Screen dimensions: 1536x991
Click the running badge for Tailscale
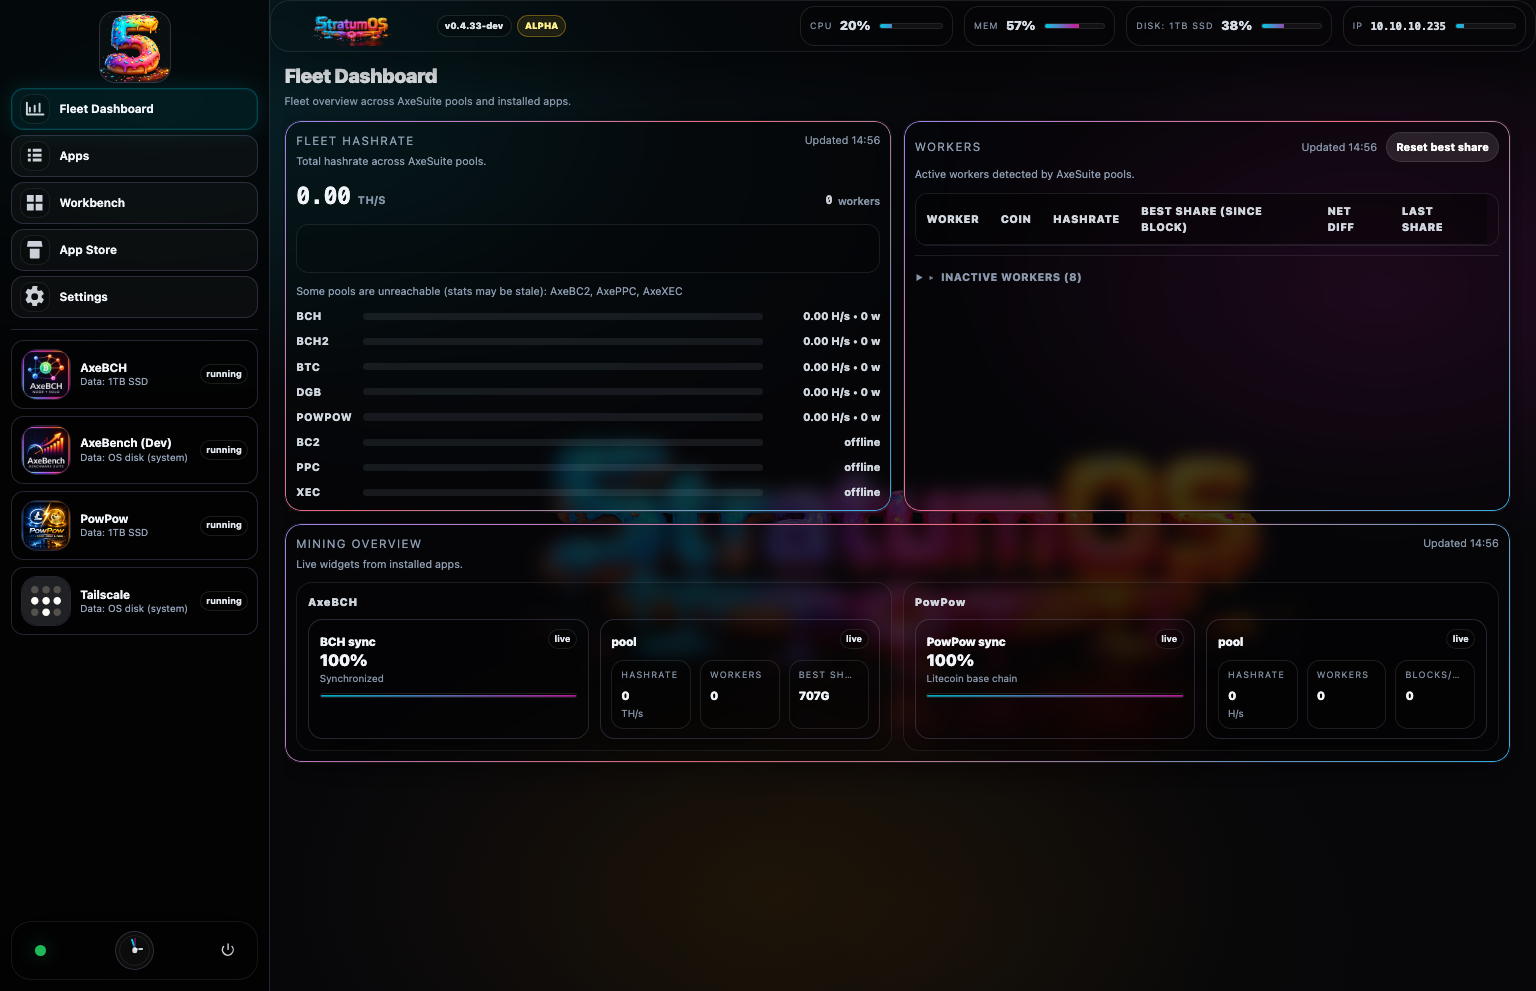point(224,601)
